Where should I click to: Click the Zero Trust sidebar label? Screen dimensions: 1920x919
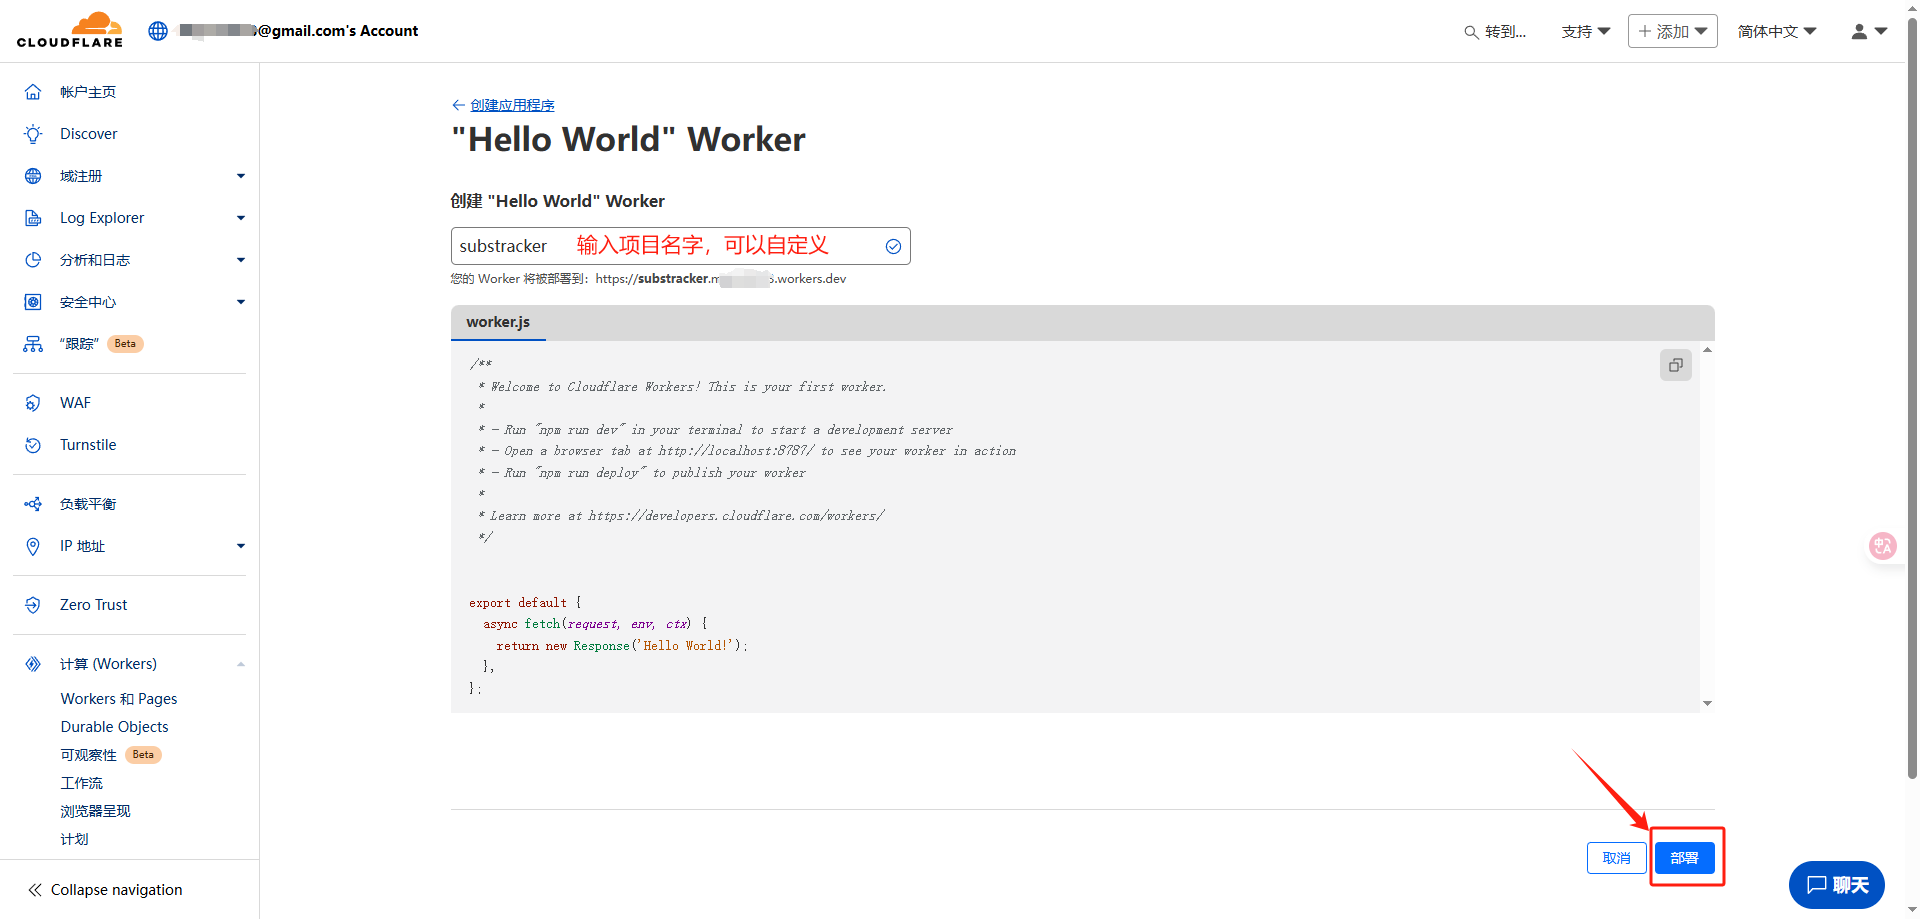click(x=94, y=605)
